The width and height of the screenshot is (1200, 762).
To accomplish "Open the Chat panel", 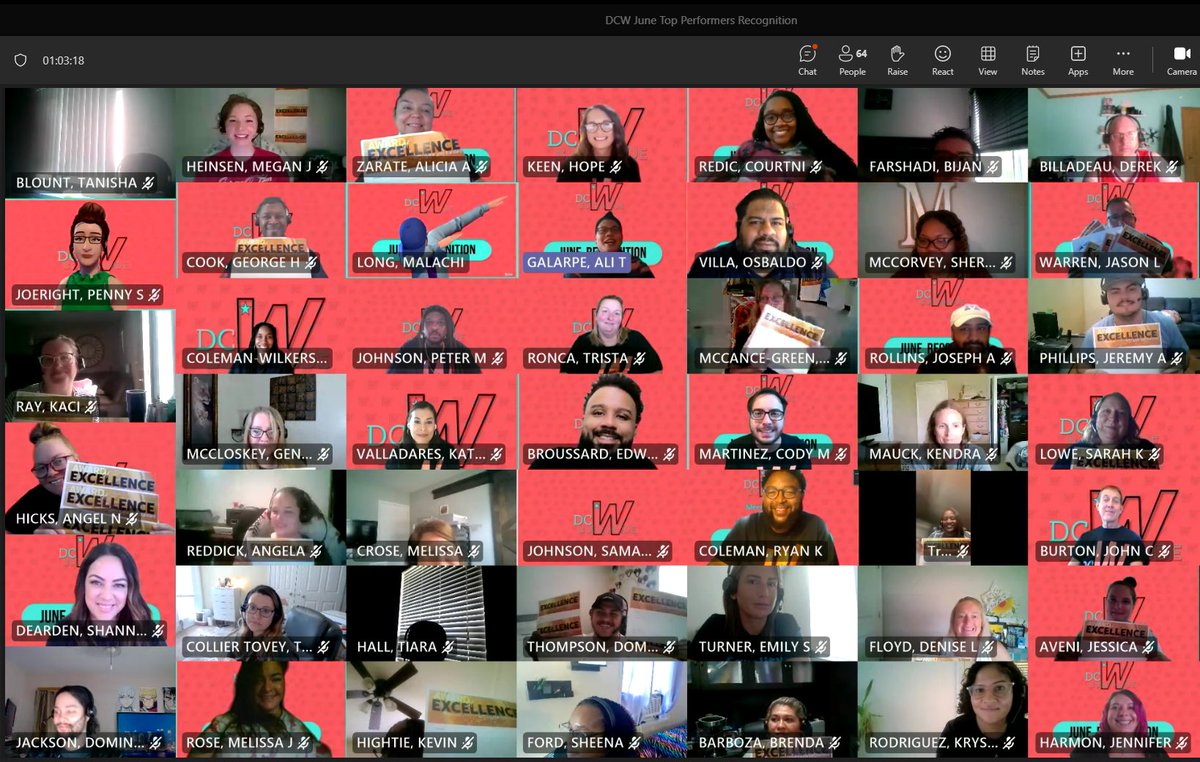I will pyautogui.click(x=807, y=60).
